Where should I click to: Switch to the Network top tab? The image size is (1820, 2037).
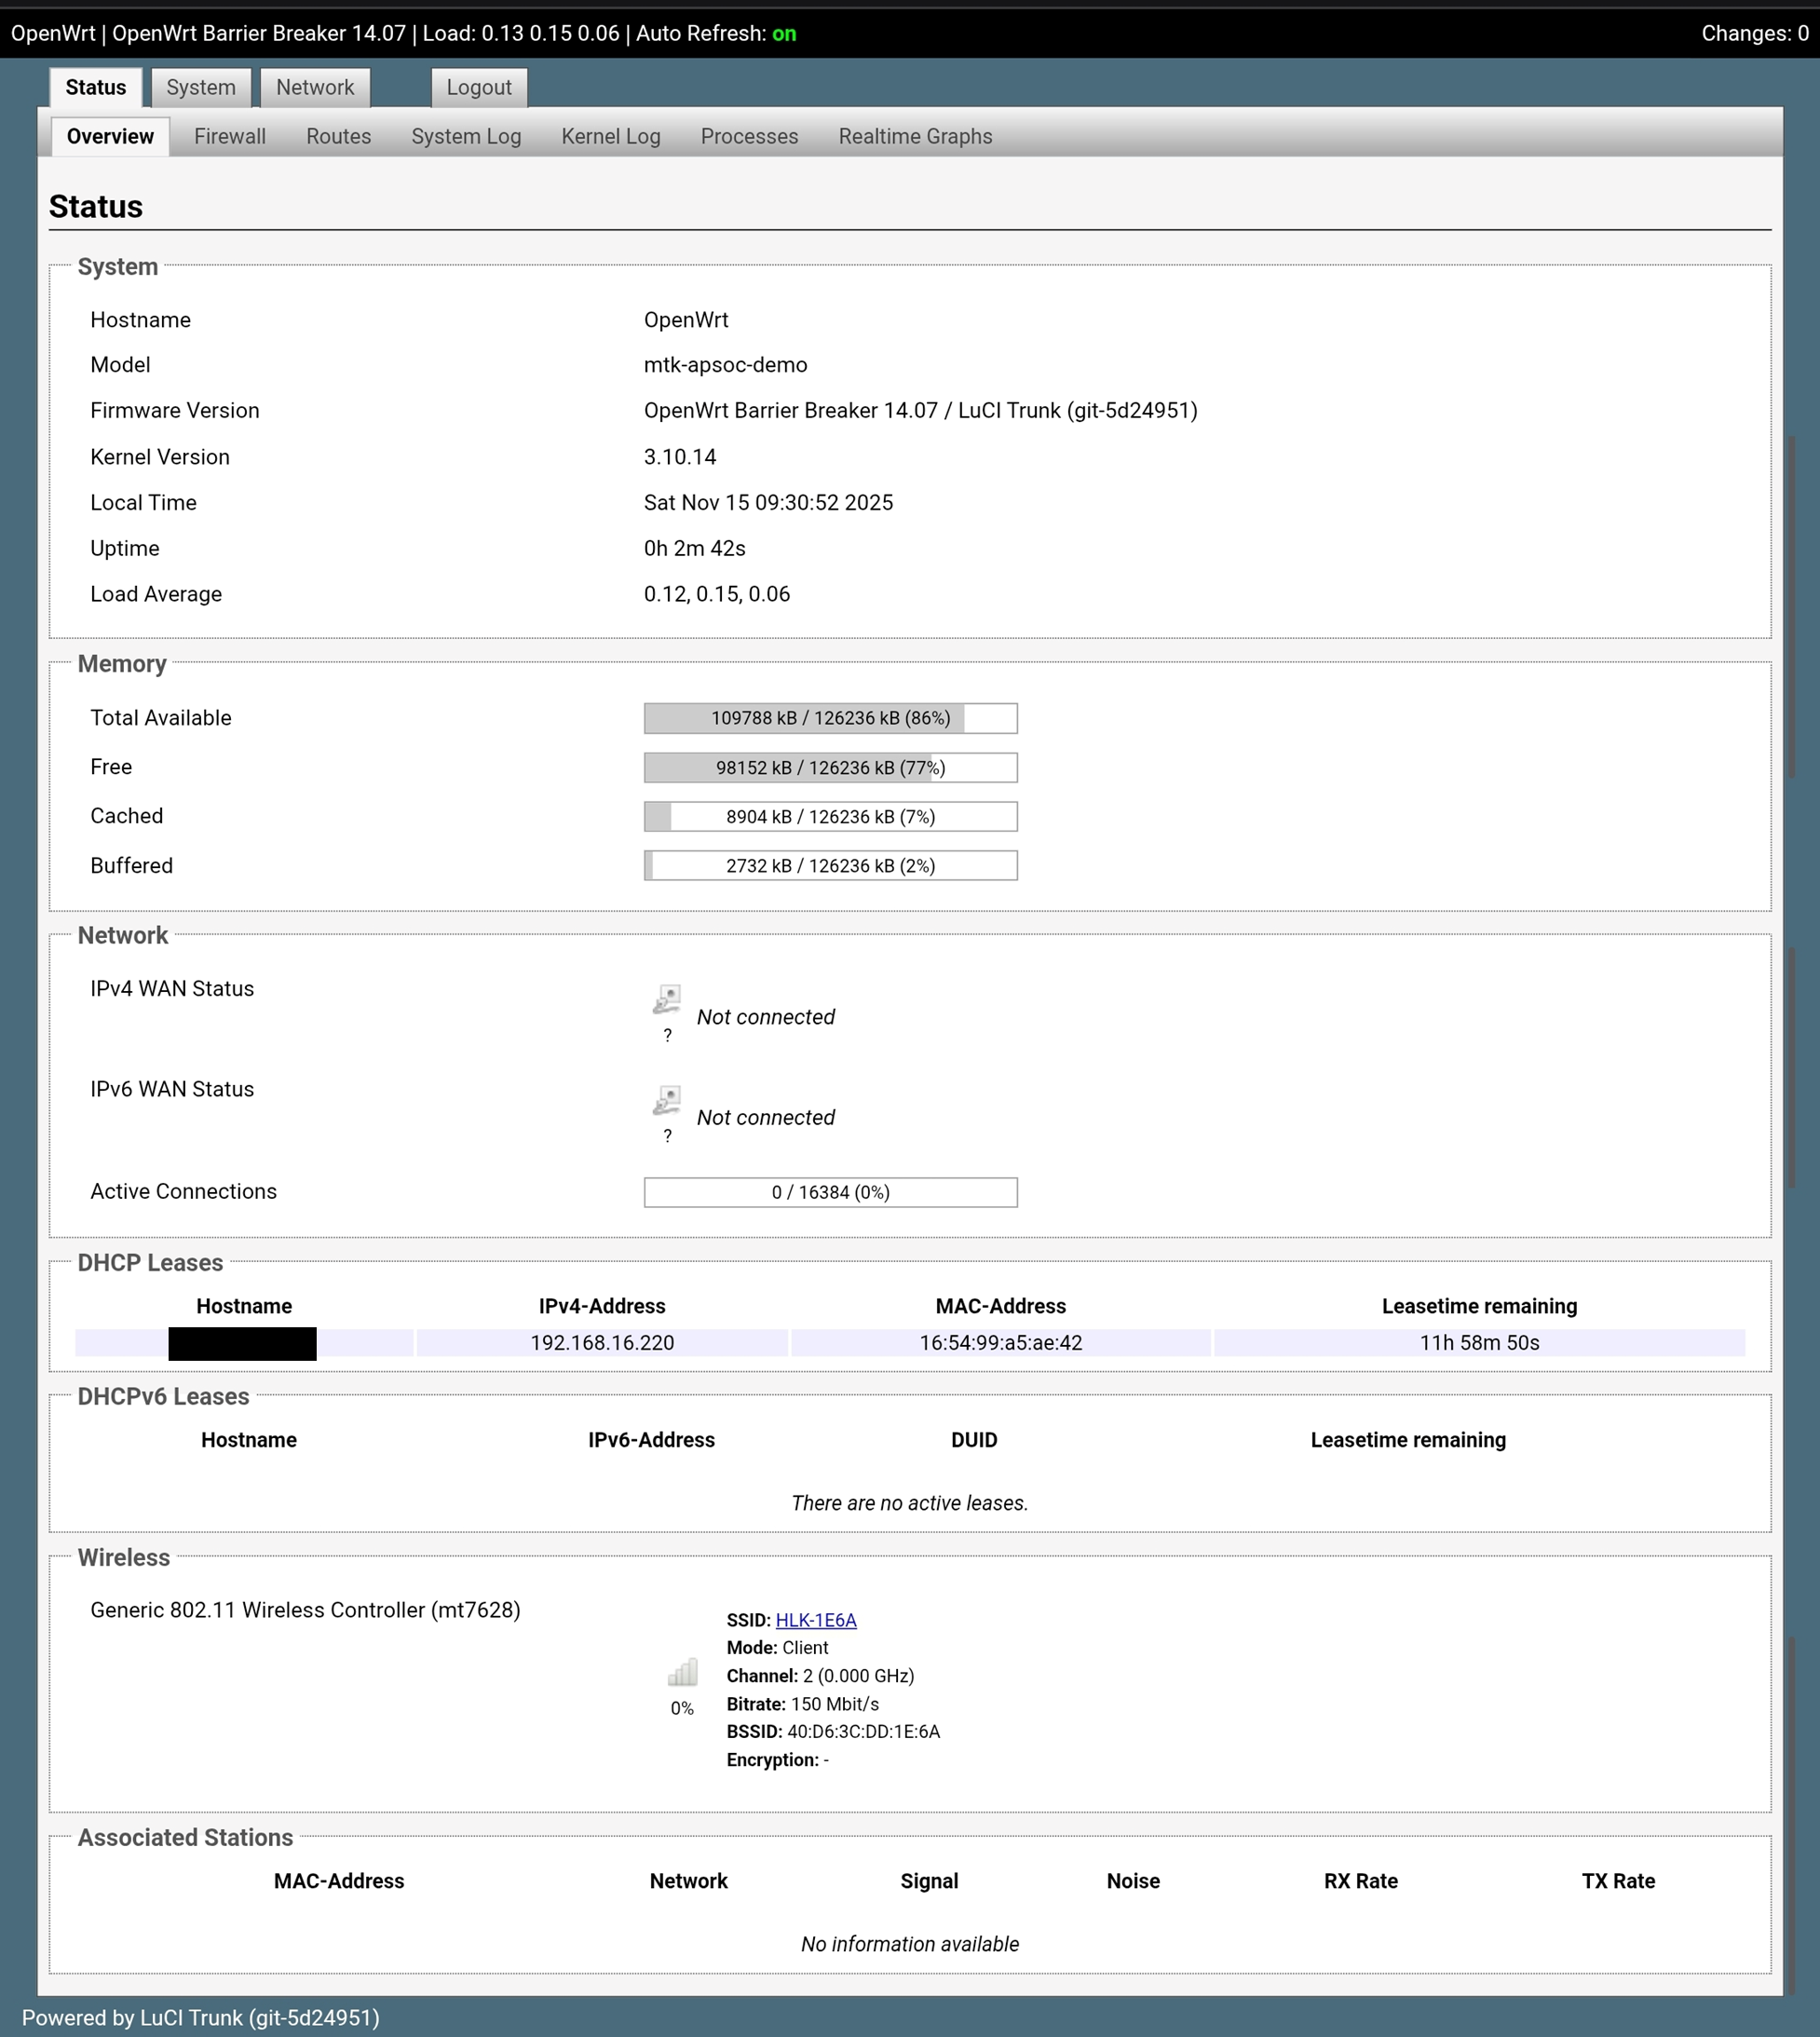coord(315,88)
